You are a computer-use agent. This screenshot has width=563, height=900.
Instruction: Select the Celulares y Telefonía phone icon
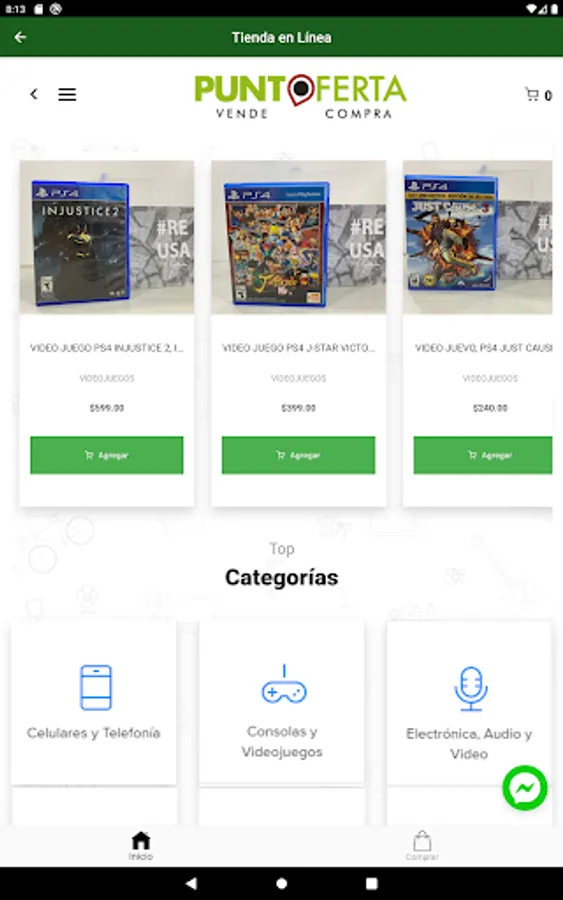96,687
